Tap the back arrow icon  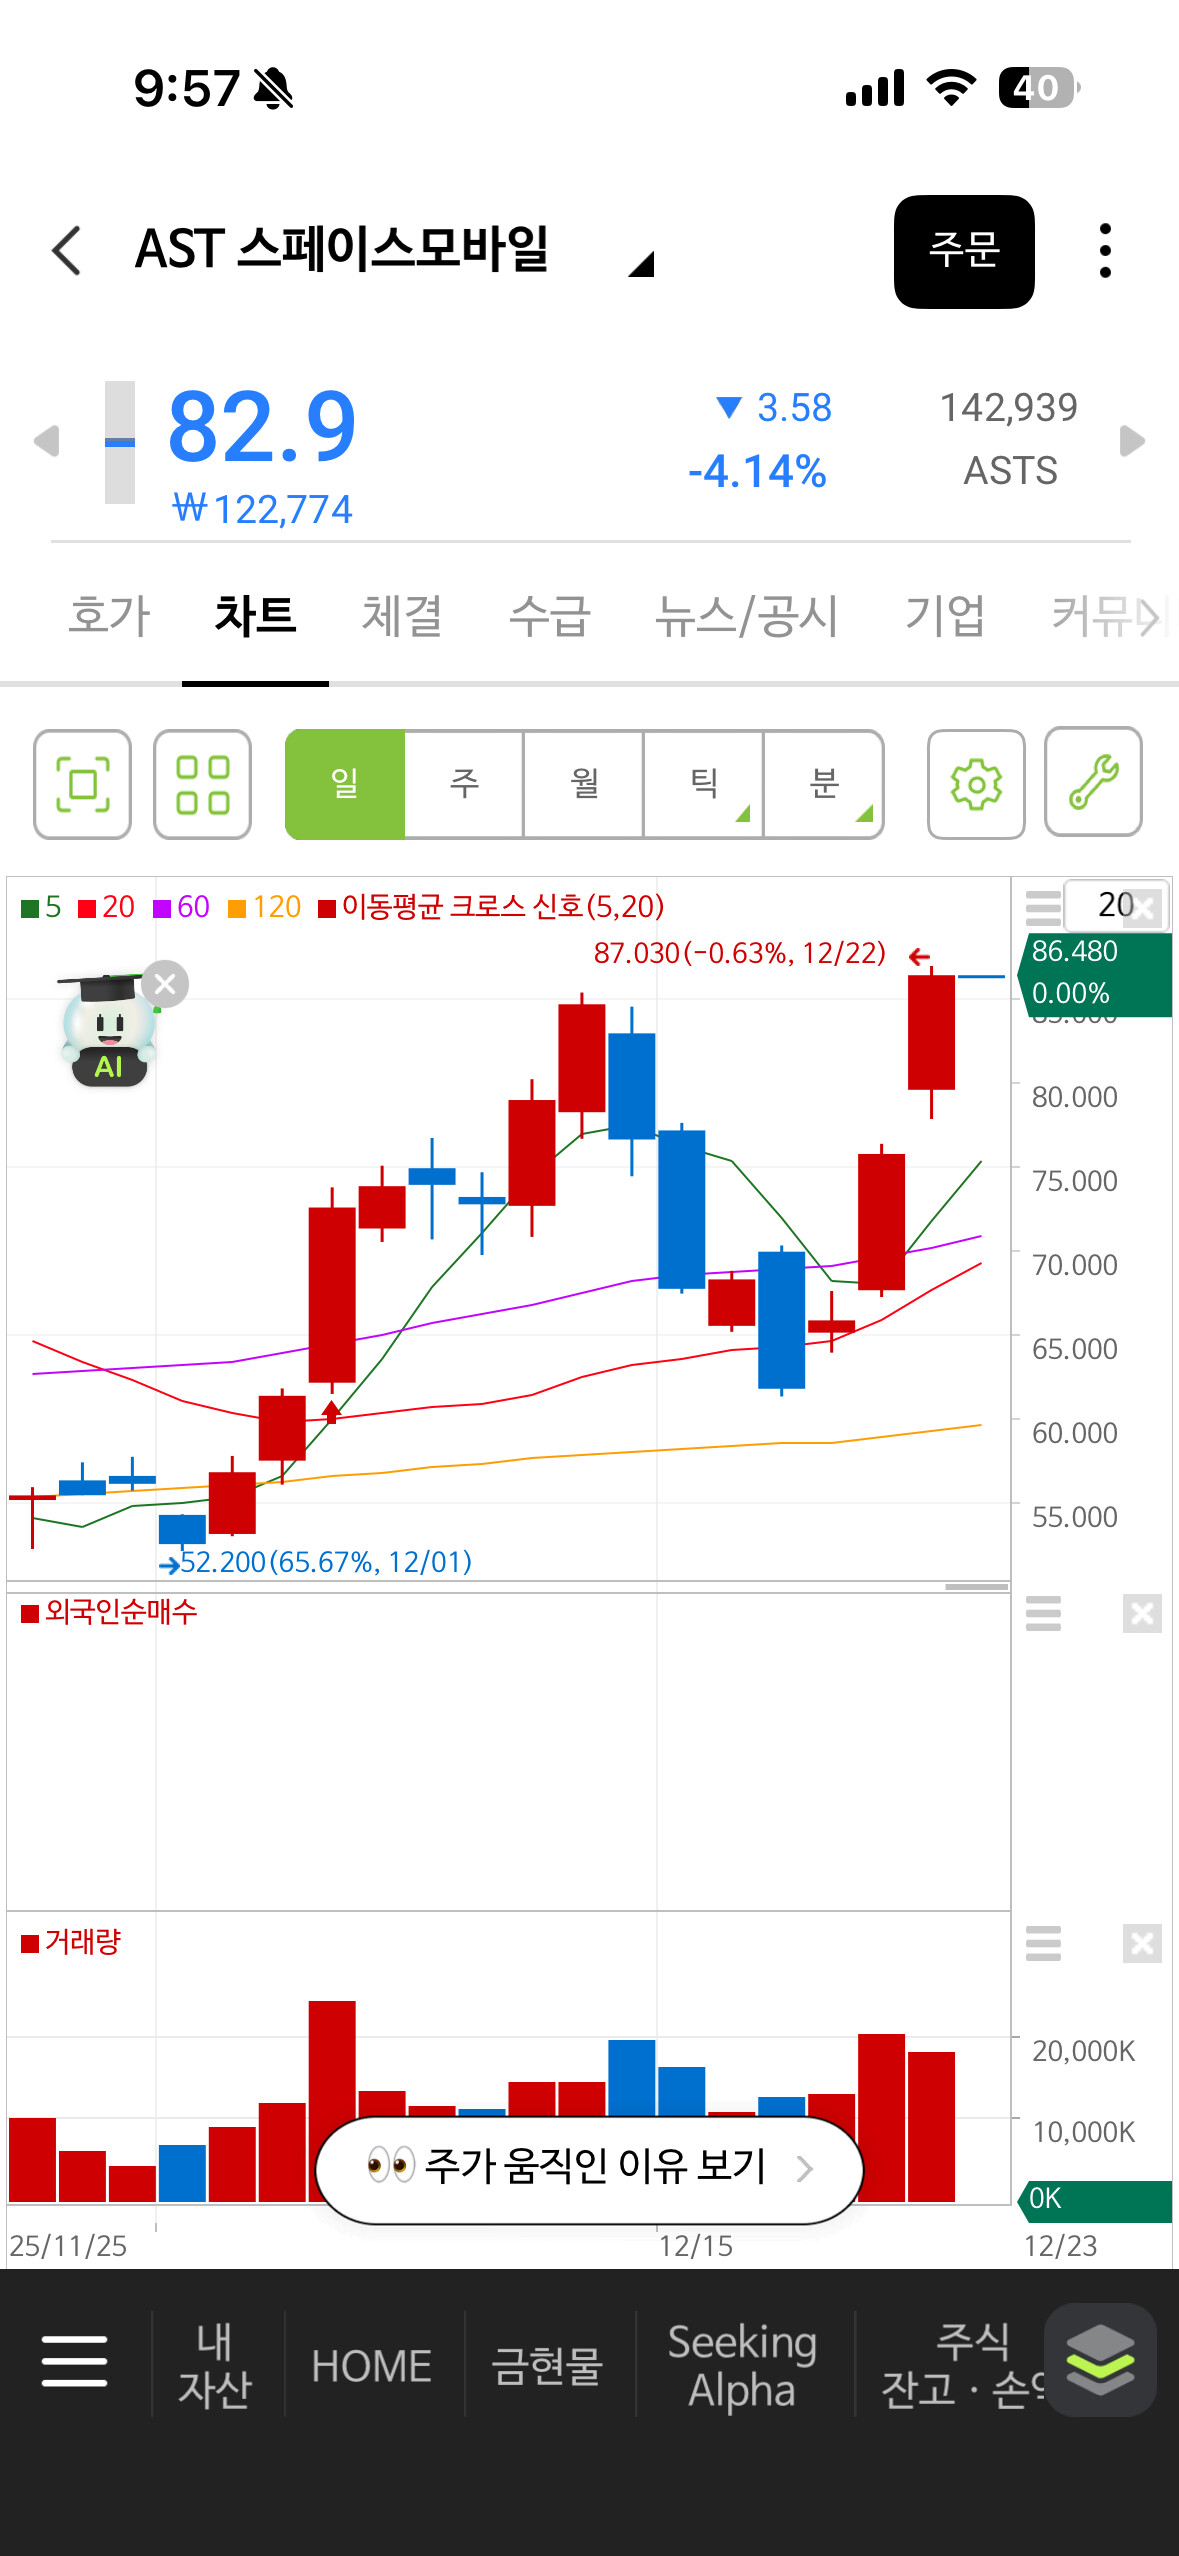click(67, 250)
